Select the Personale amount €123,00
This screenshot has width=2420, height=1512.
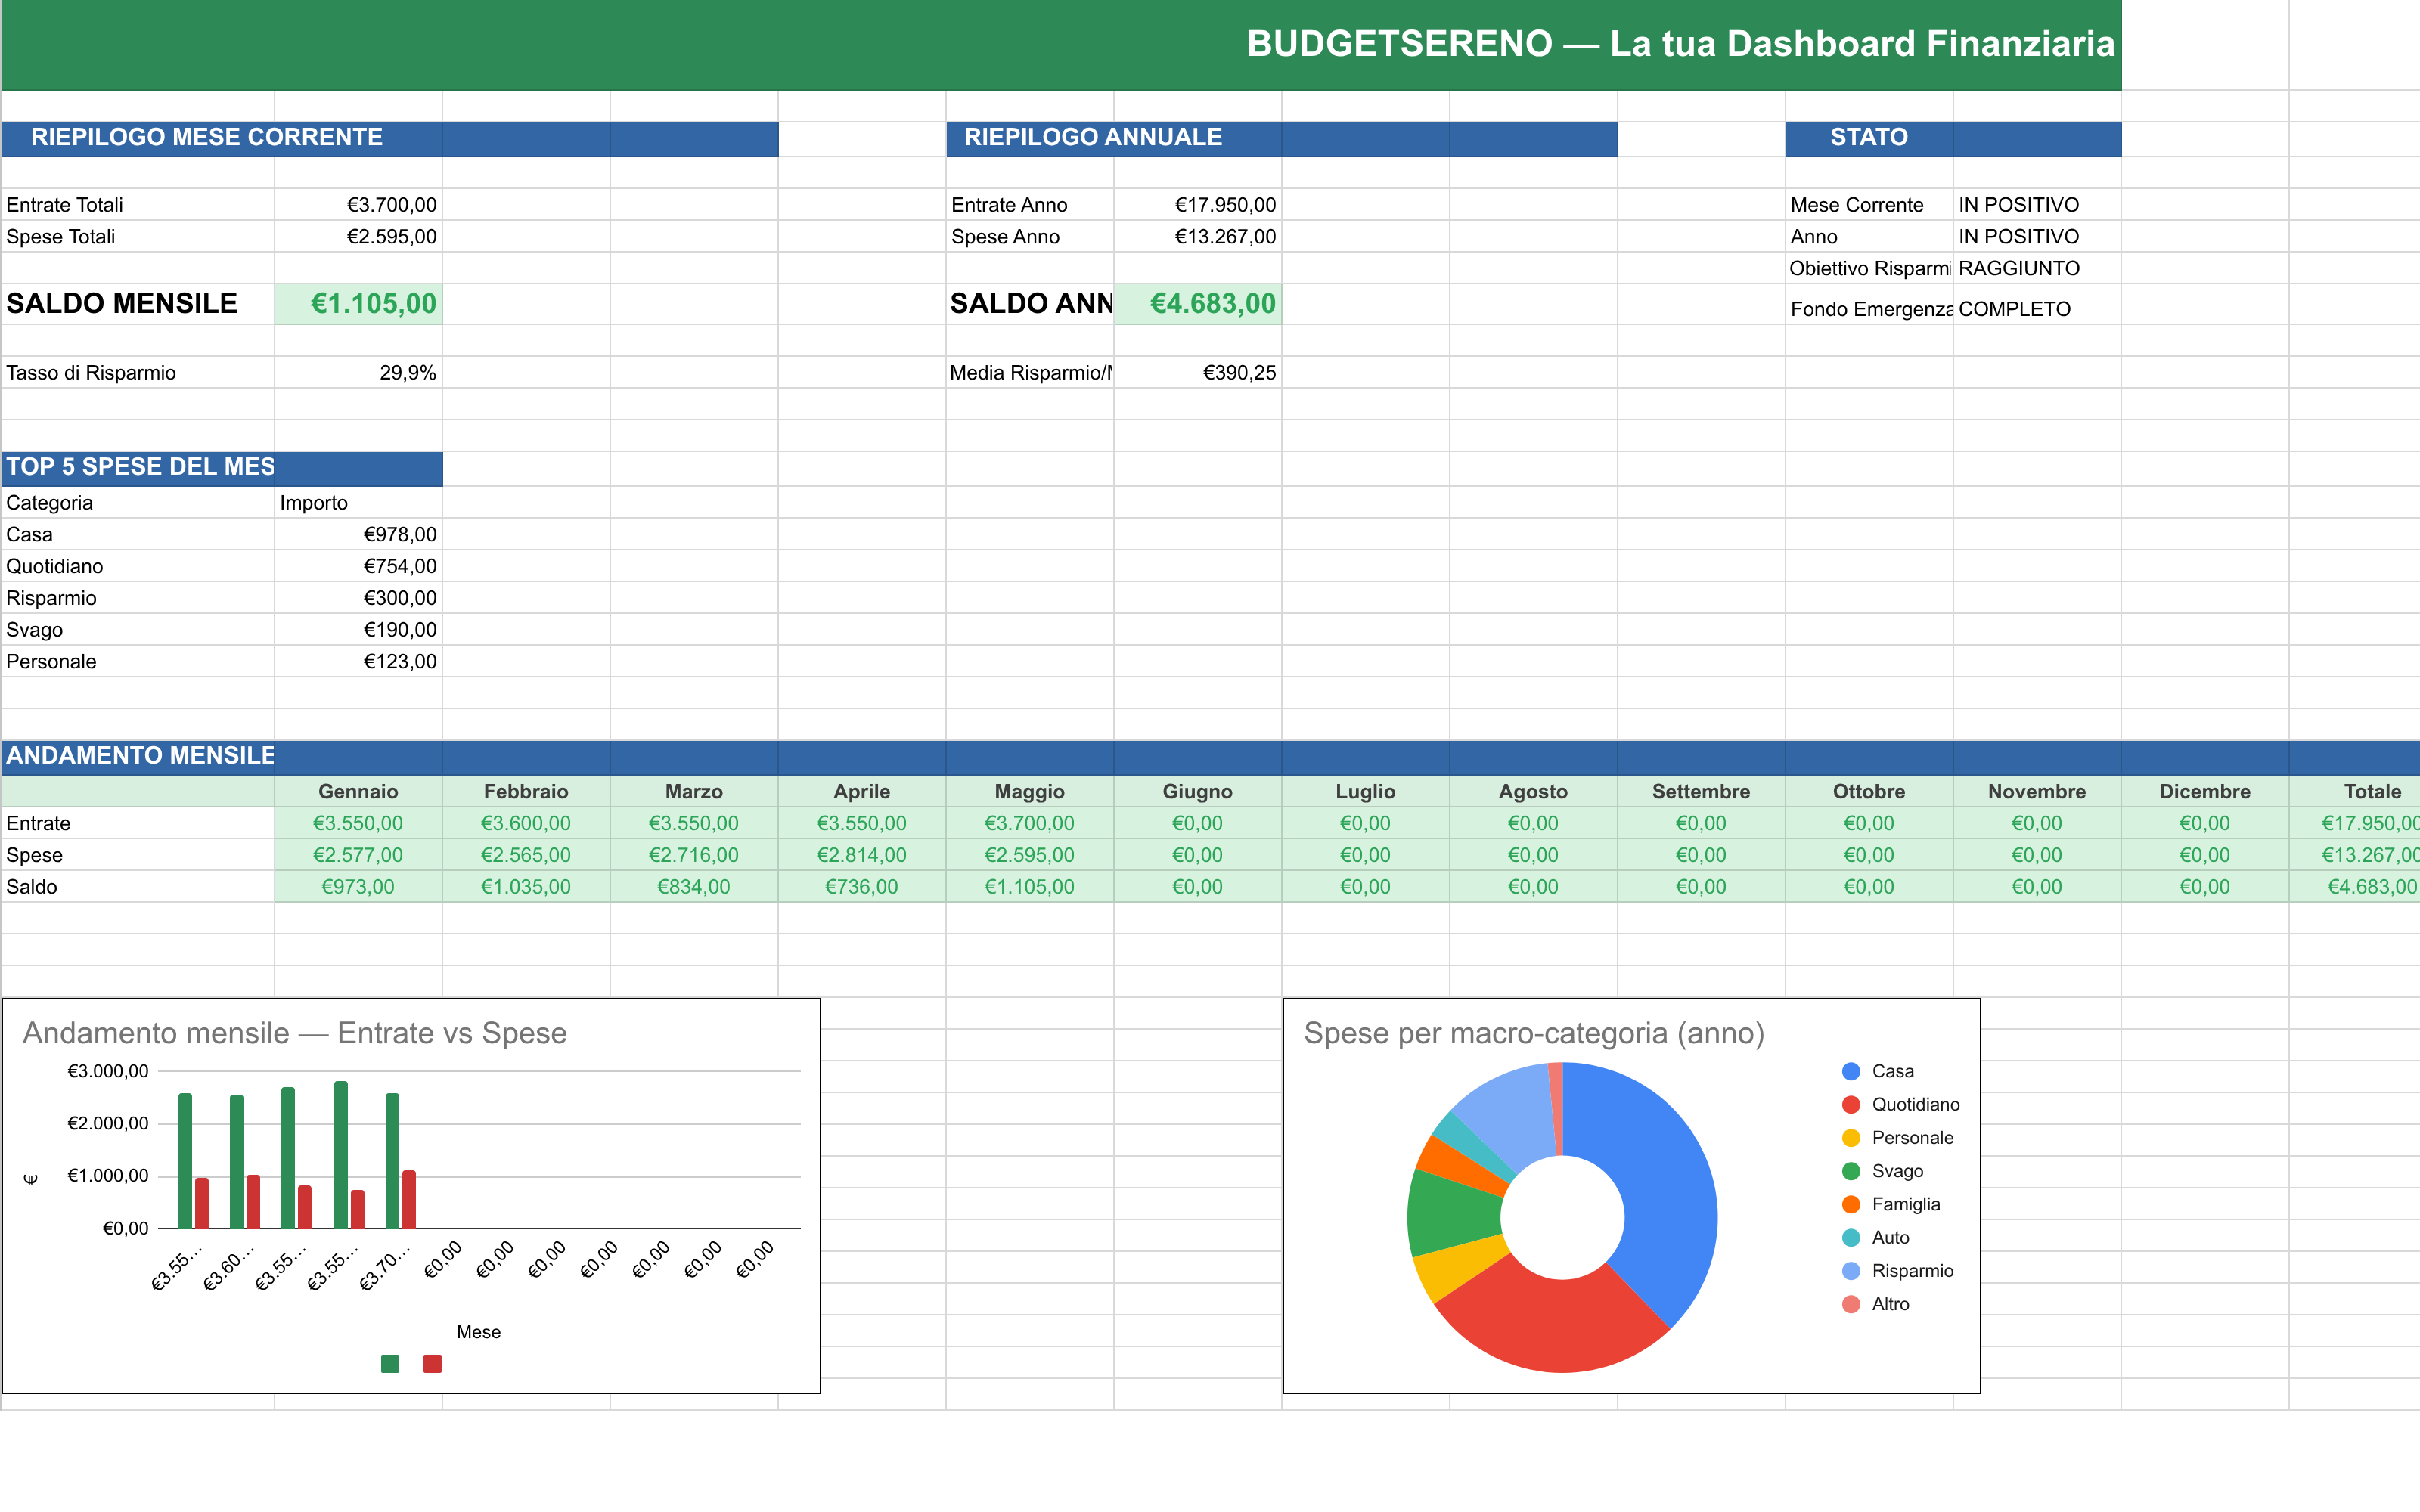click(358, 662)
